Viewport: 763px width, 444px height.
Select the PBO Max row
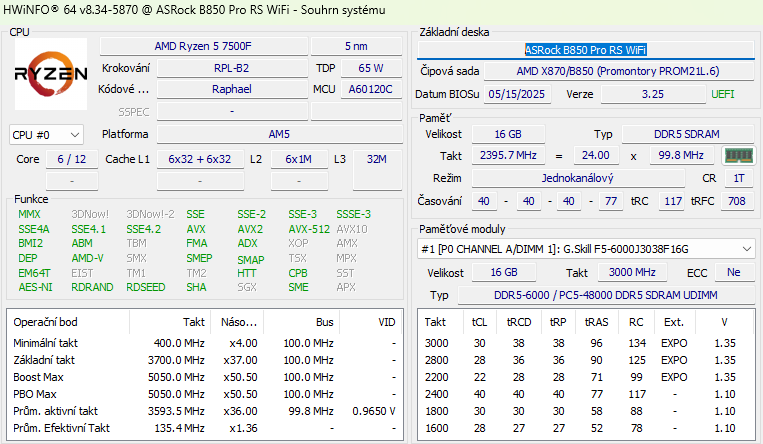tap(205, 394)
